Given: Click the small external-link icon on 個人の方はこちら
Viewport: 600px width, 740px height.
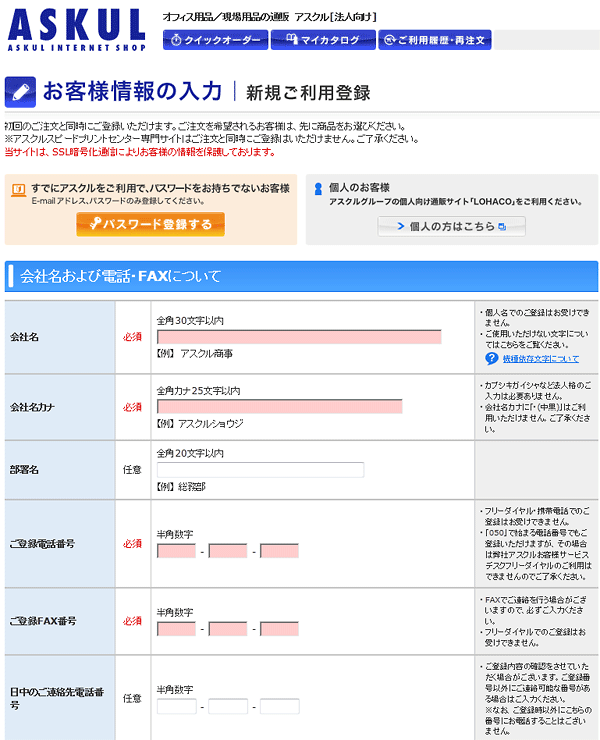Looking at the screenshot, I should 502,227.
